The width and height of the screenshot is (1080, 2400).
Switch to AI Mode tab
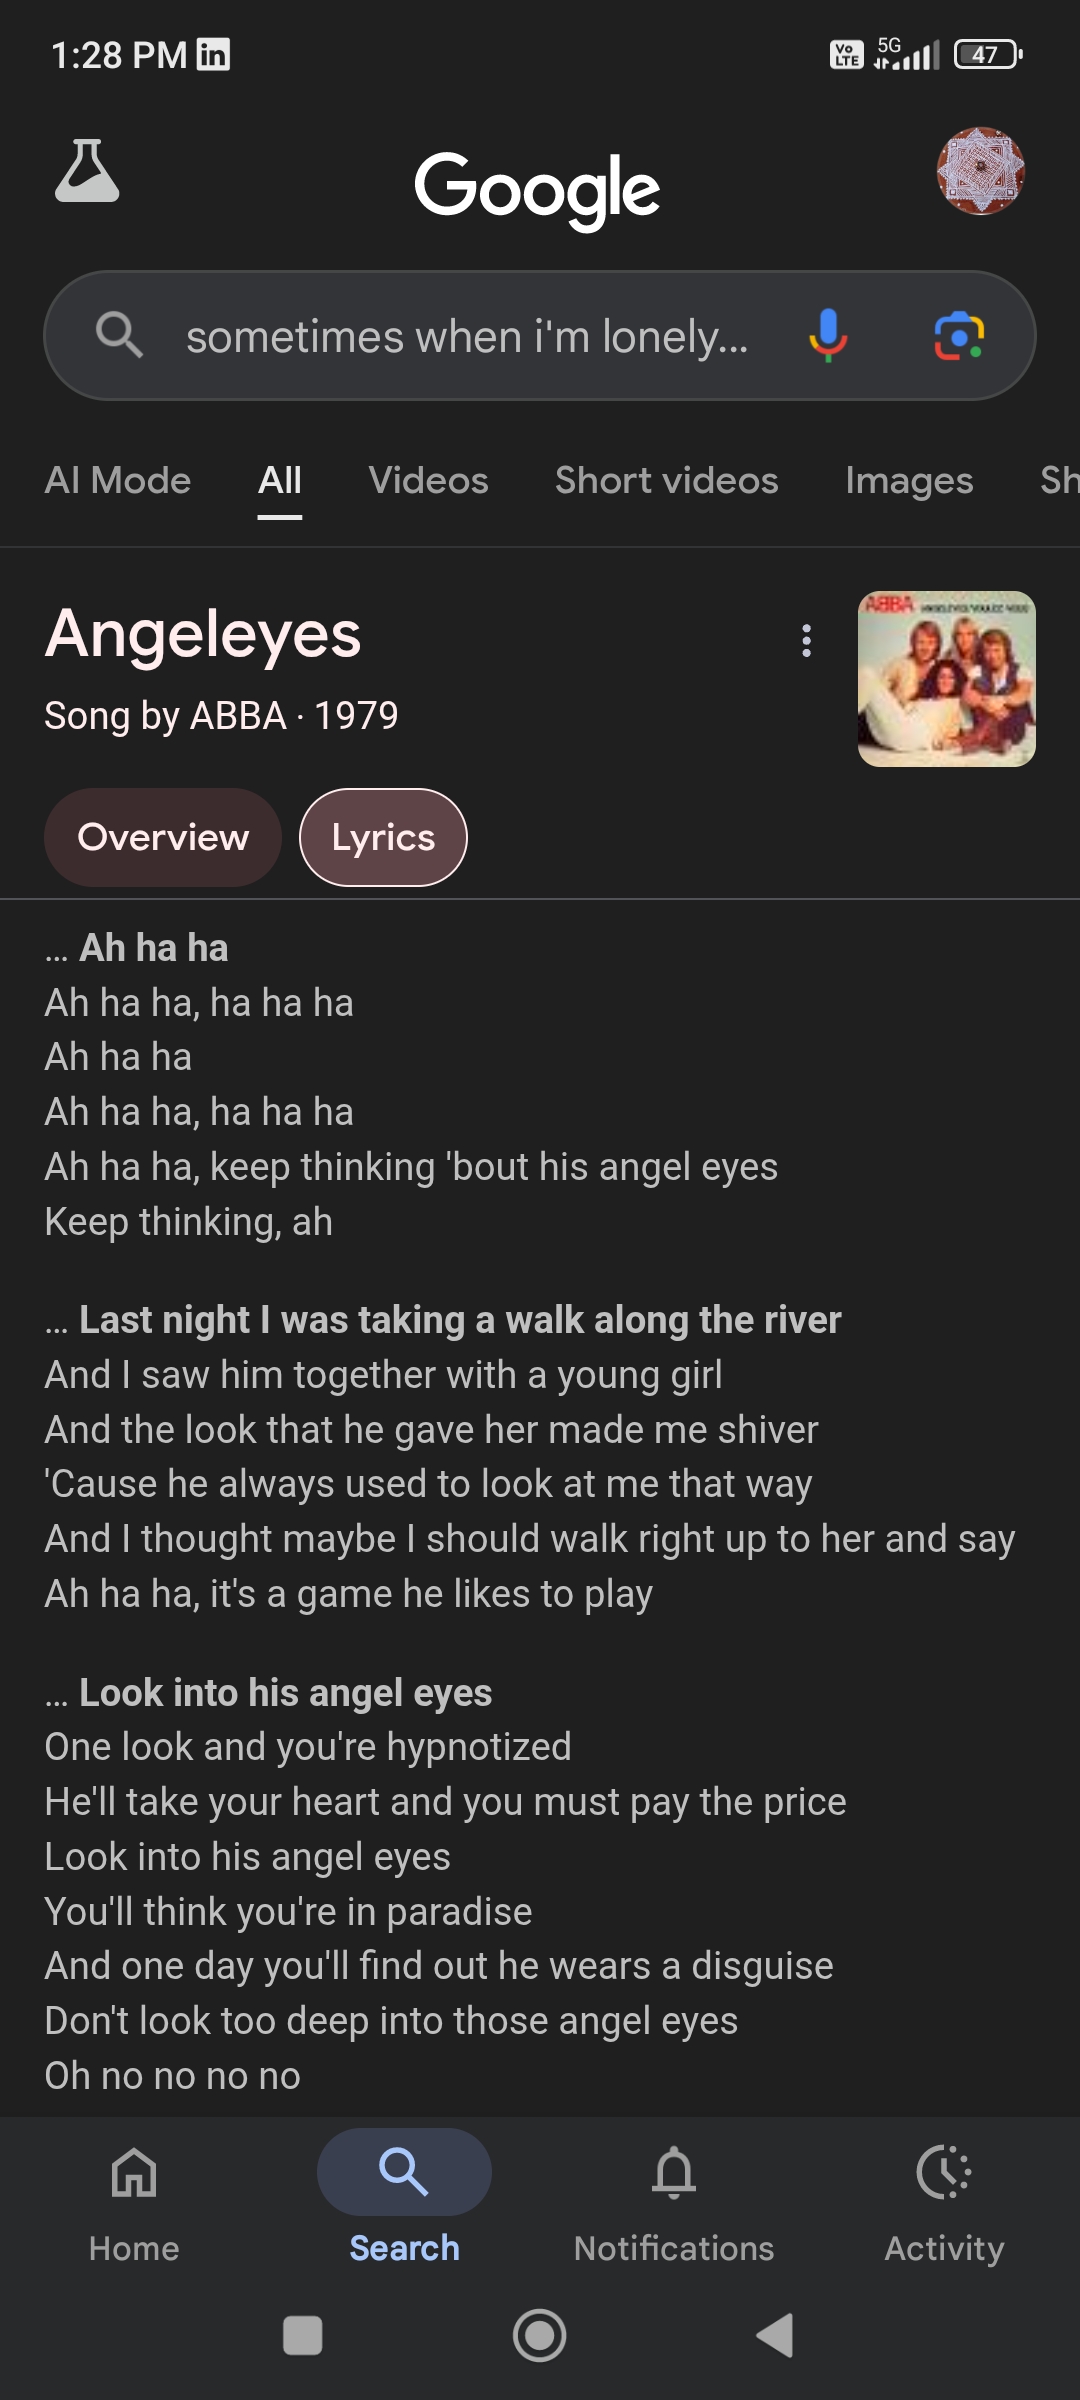coord(118,481)
